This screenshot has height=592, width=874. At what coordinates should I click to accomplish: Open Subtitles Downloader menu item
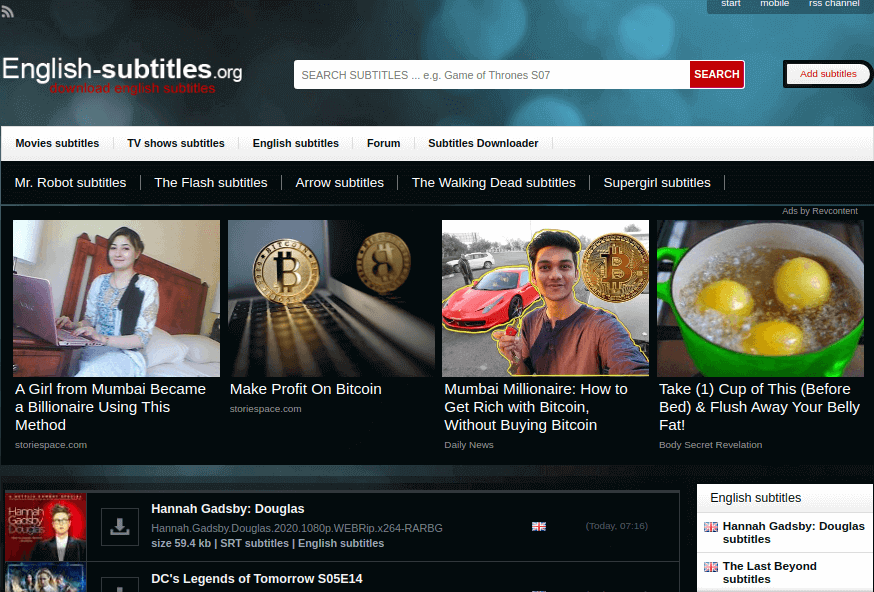(x=483, y=143)
